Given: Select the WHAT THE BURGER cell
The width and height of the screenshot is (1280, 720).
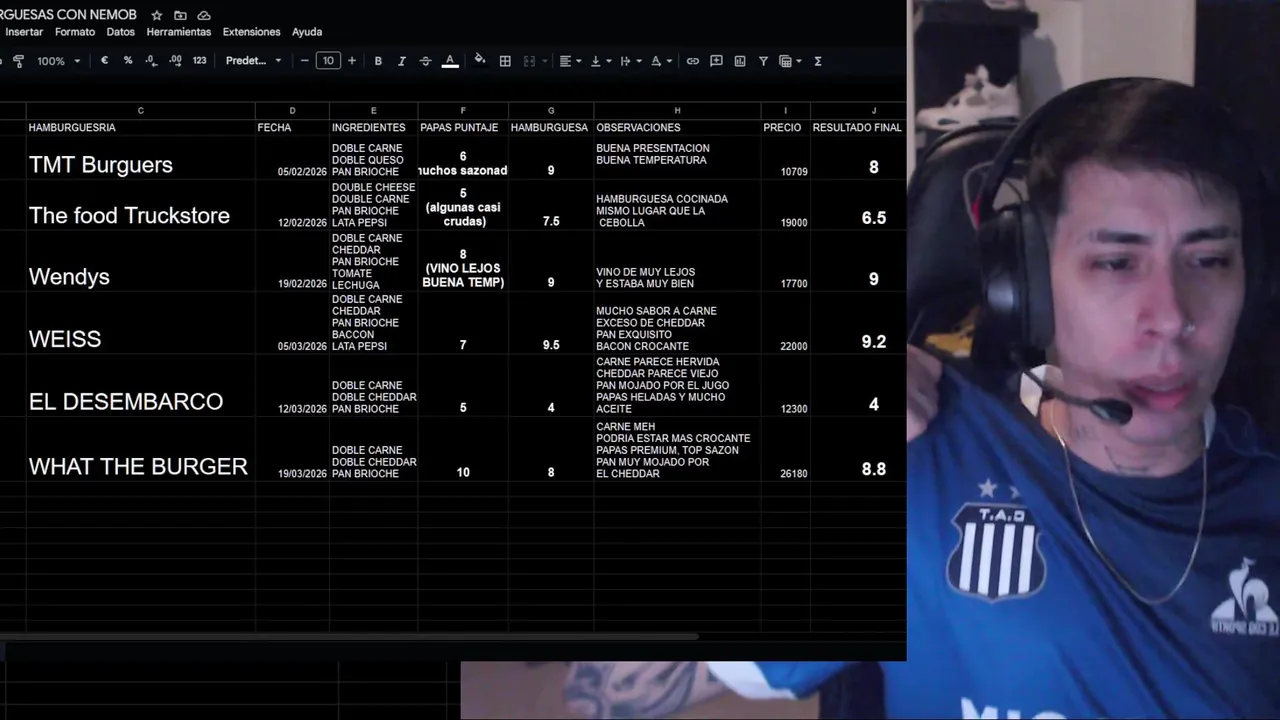Looking at the screenshot, I should coord(140,450).
